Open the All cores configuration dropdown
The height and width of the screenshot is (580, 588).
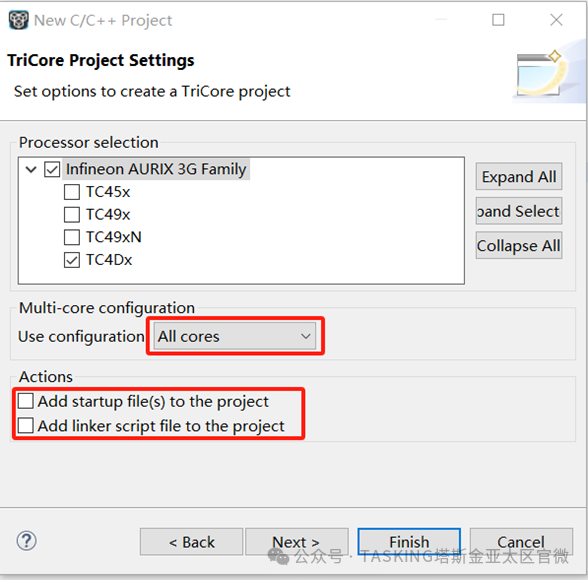[x=235, y=336]
